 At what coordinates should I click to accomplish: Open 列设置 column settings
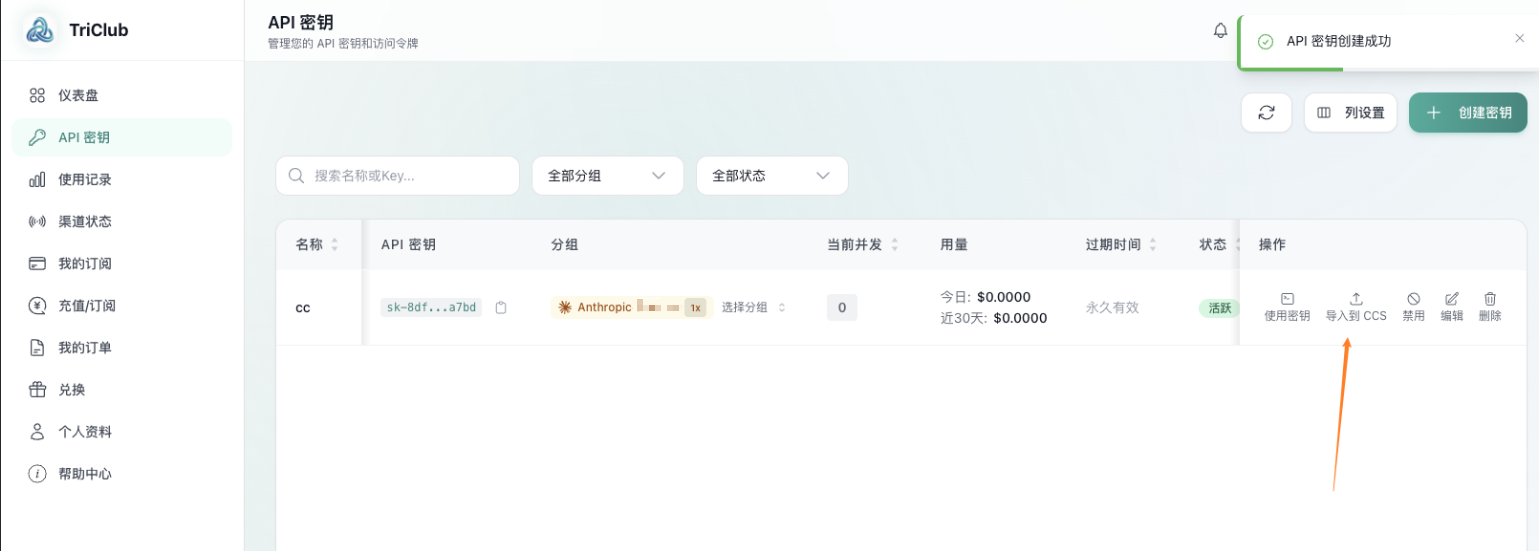coord(1350,113)
